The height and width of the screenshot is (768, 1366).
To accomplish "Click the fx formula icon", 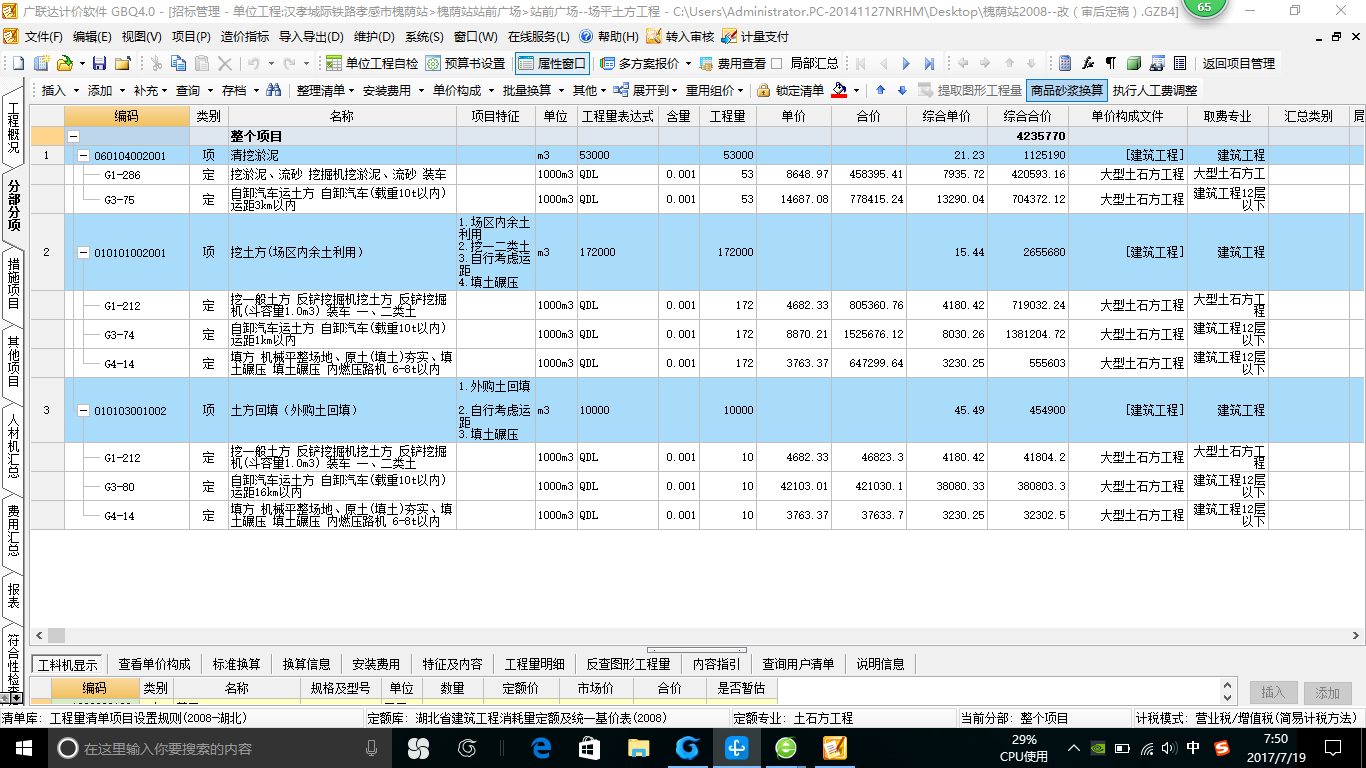I will coord(1088,63).
